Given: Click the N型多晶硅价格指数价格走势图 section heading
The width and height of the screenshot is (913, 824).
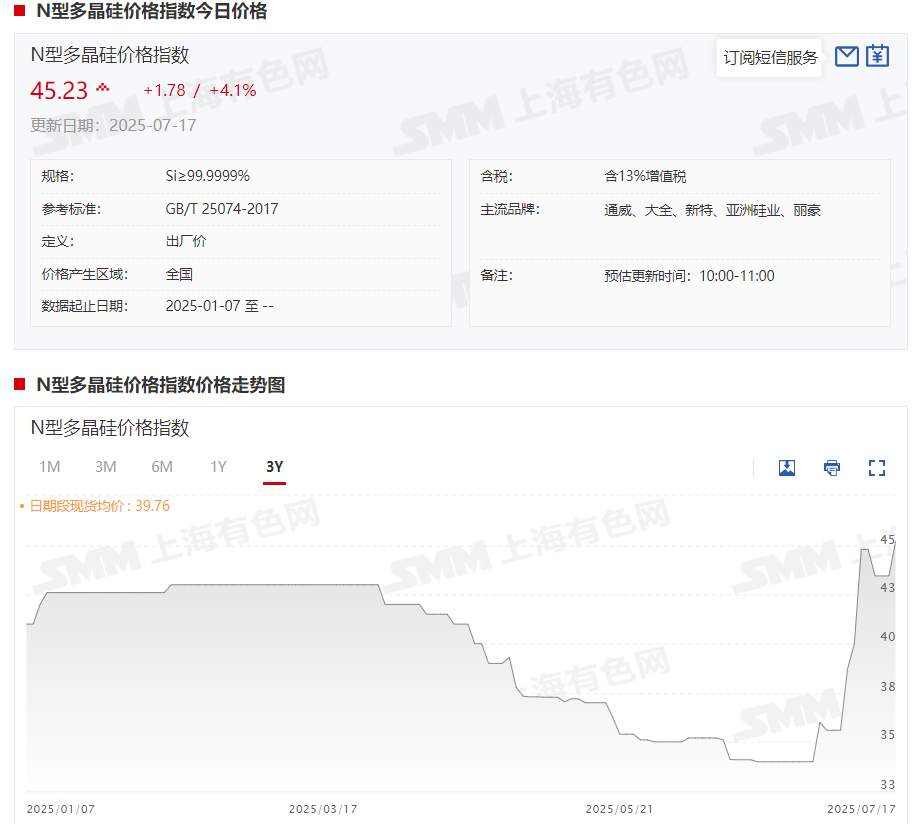Looking at the screenshot, I should 160,385.
